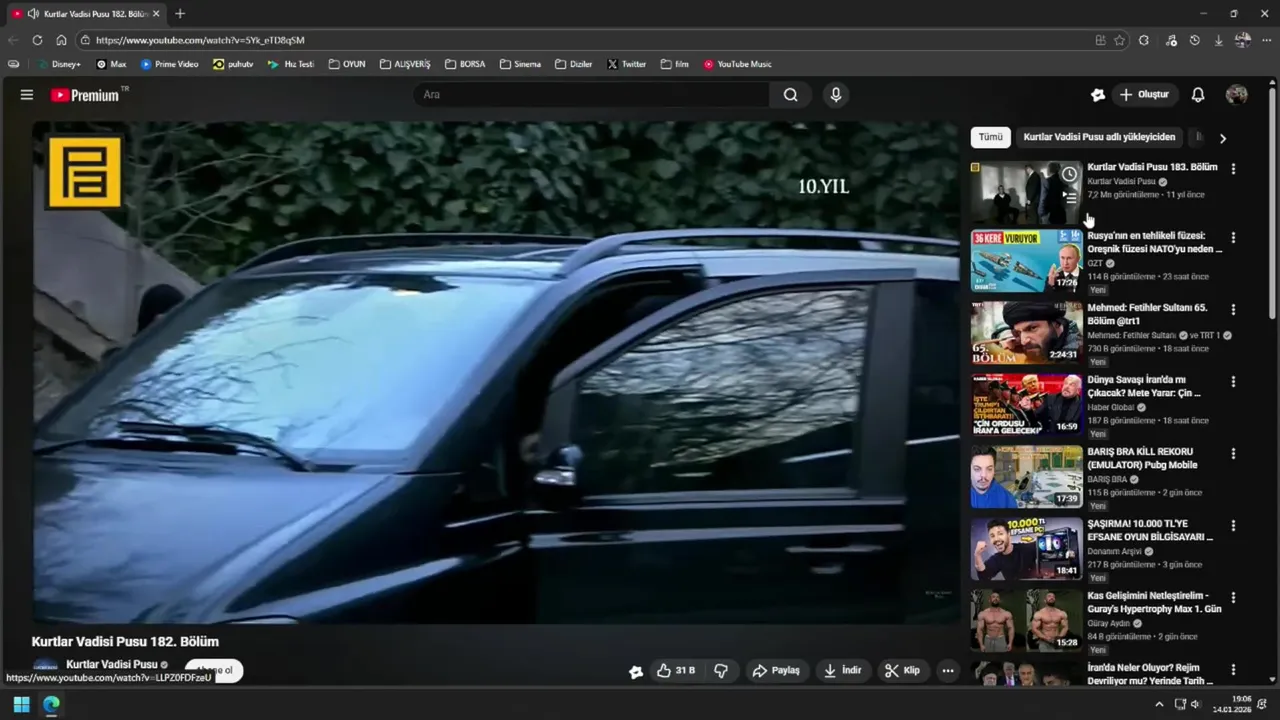Open the Disney+ bookmark
This screenshot has width=1280, height=720.
[59, 64]
